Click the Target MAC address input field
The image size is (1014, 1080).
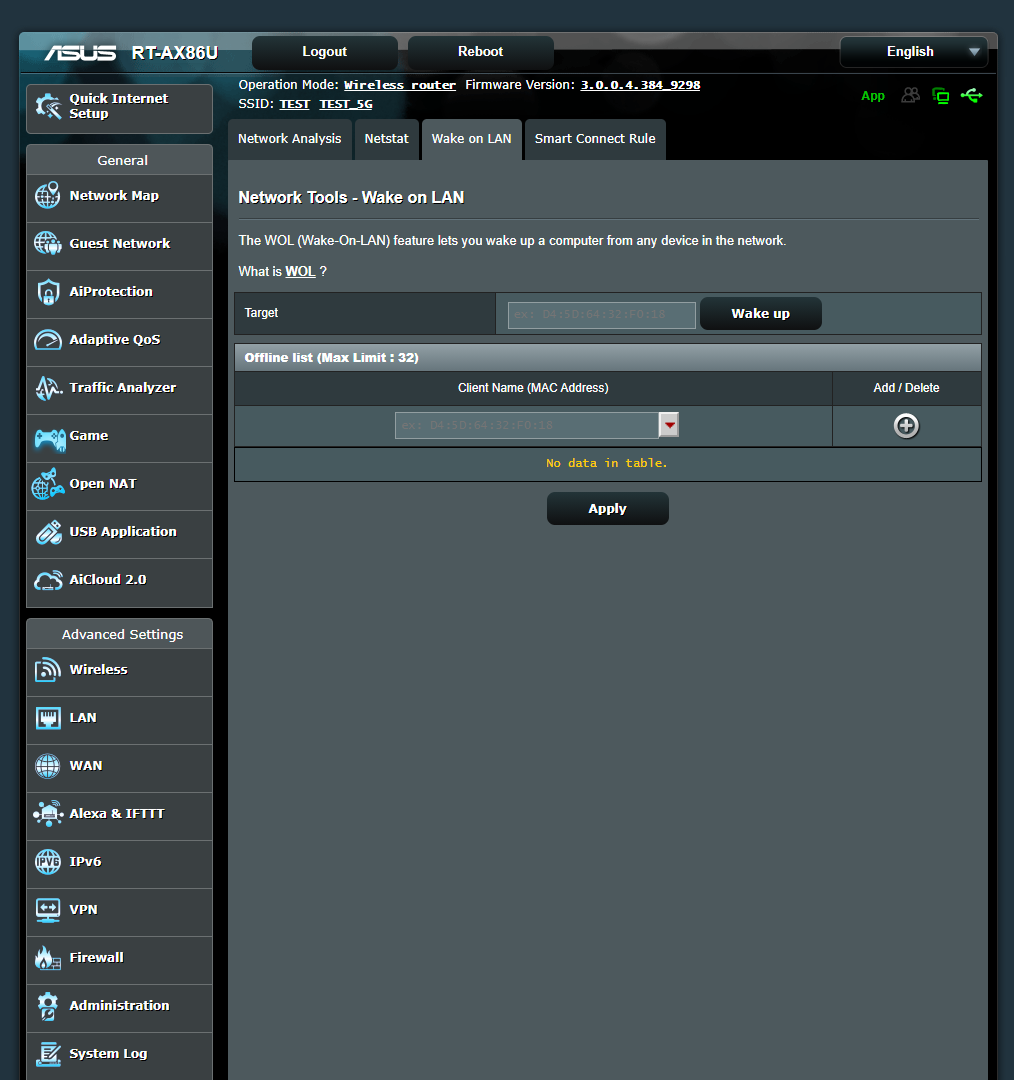tap(600, 314)
